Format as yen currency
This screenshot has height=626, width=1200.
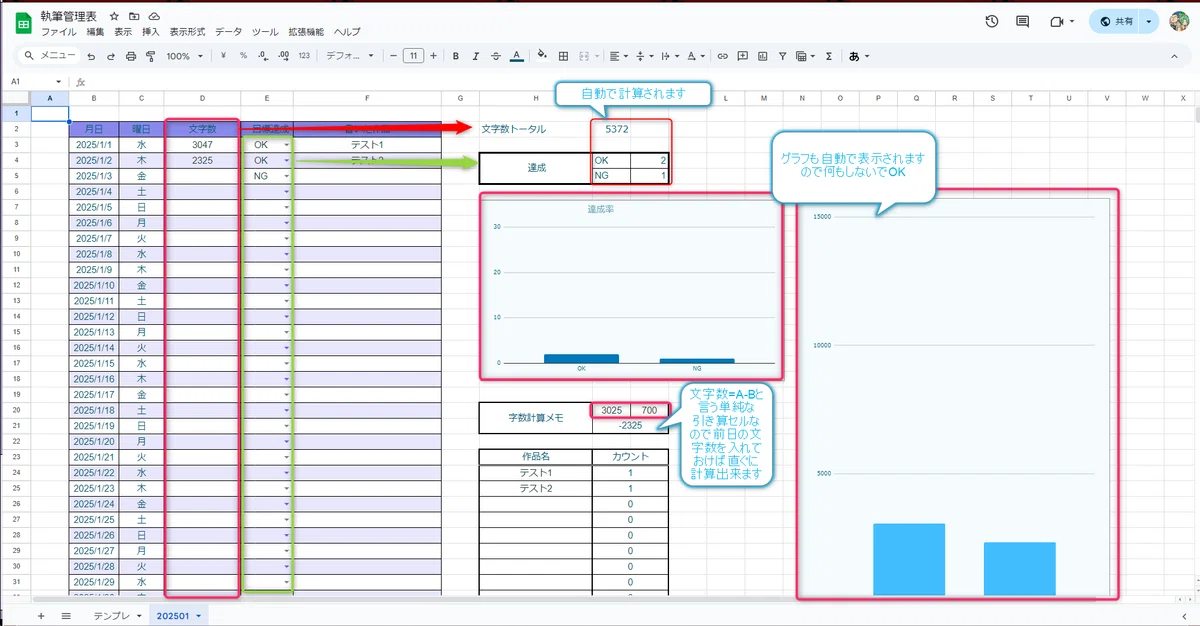point(223,56)
